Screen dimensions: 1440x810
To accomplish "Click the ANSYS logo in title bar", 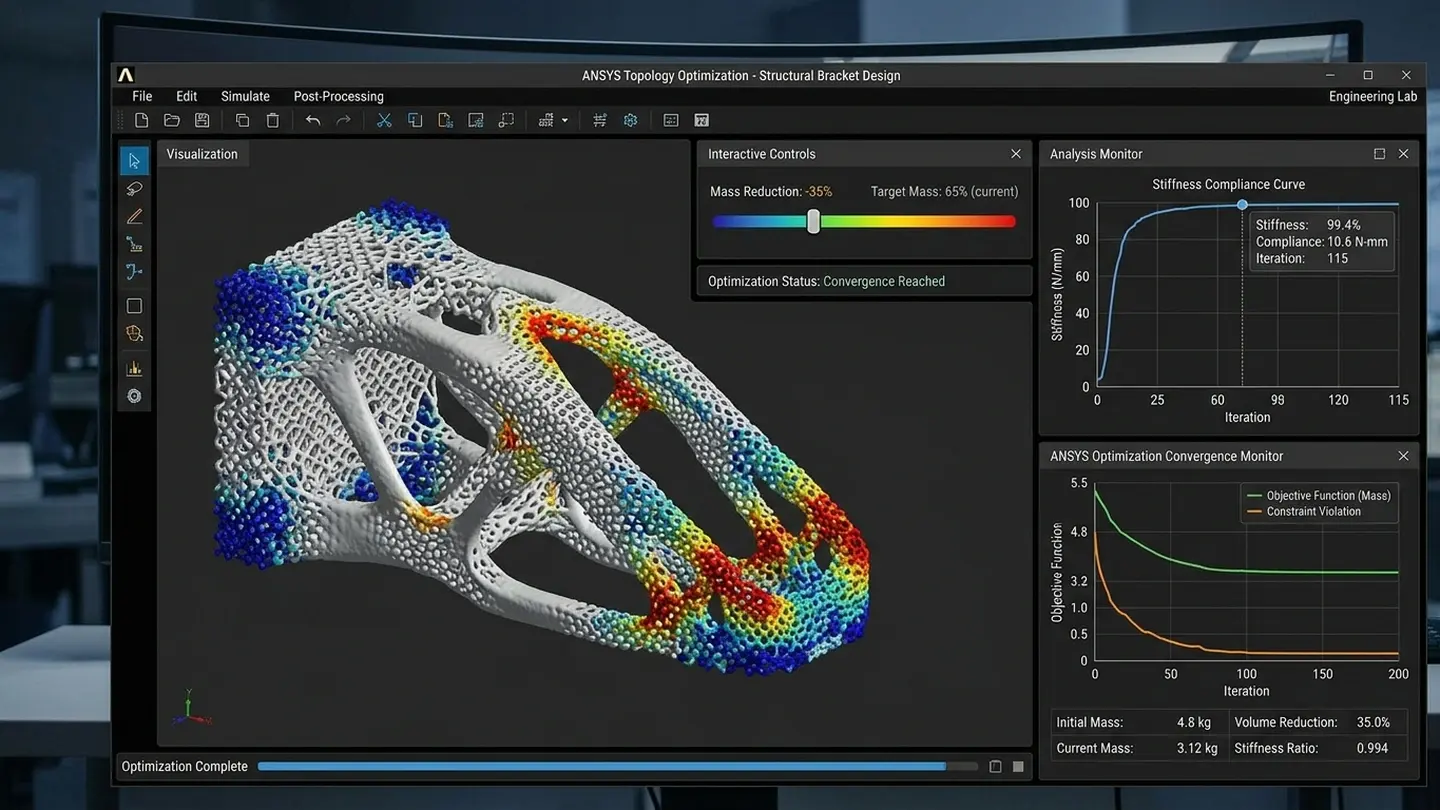I will pyautogui.click(x=125, y=75).
